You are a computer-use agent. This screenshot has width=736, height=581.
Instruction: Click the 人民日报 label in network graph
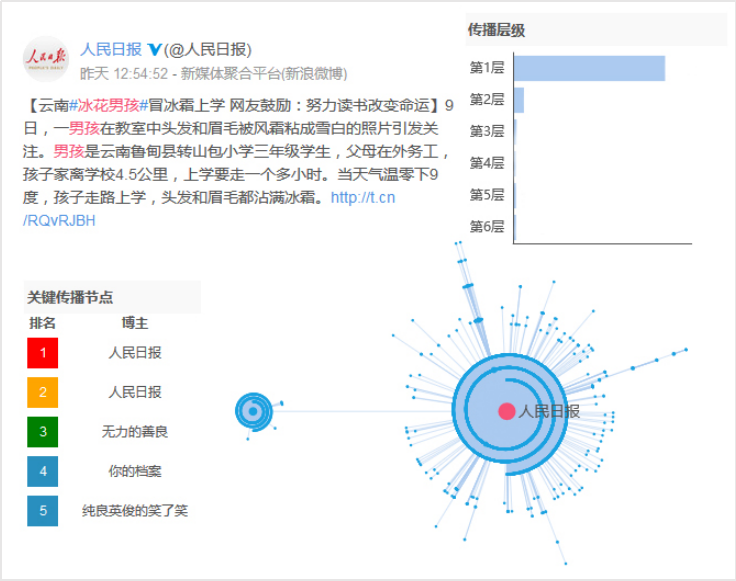pyautogui.click(x=549, y=412)
